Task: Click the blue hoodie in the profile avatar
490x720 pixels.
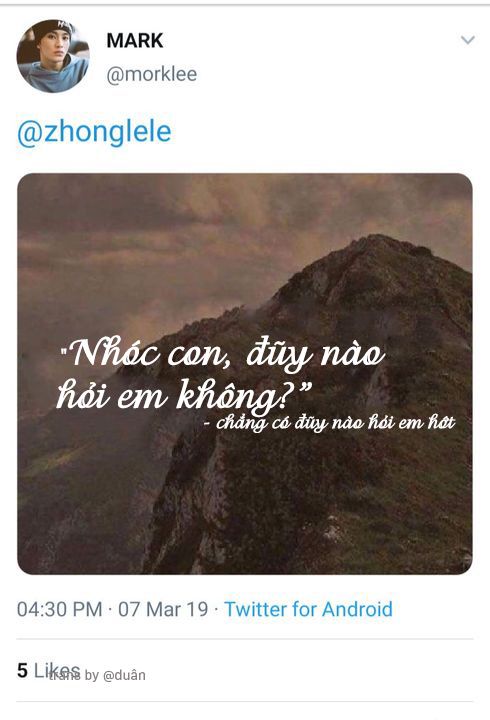Action: (x=51, y=77)
